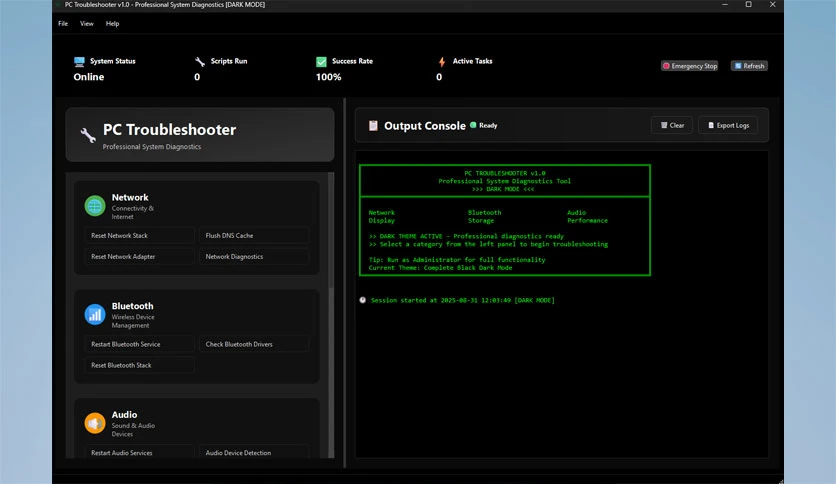Click the 'DARK THEME ACTIVE' console line

coord(466,236)
